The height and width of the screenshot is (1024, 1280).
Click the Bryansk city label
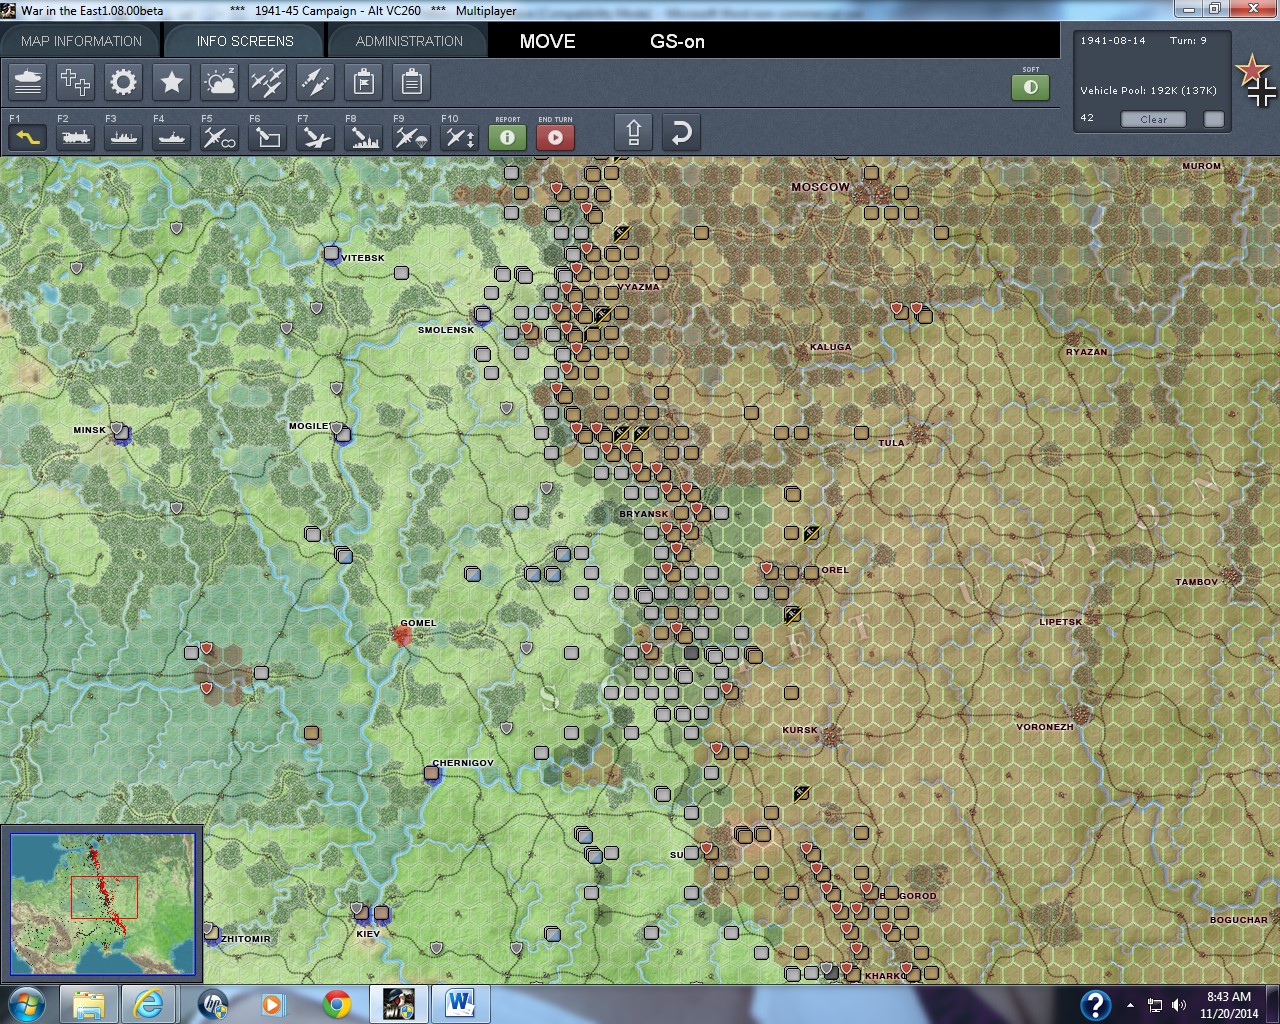(643, 514)
